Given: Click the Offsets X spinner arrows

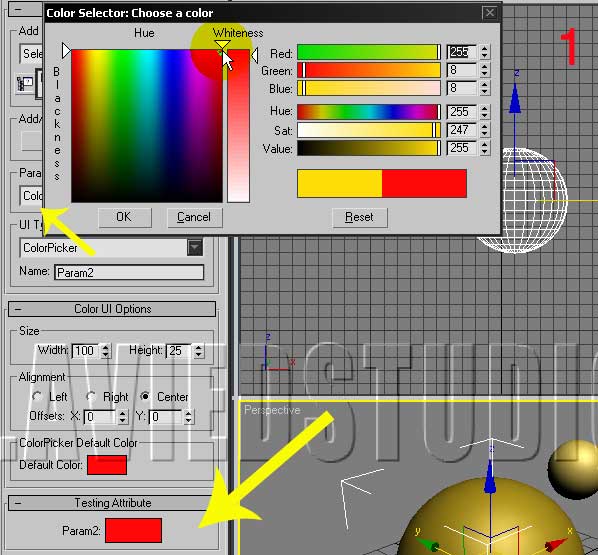Looking at the screenshot, I should pyautogui.click(x=122, y=417).
